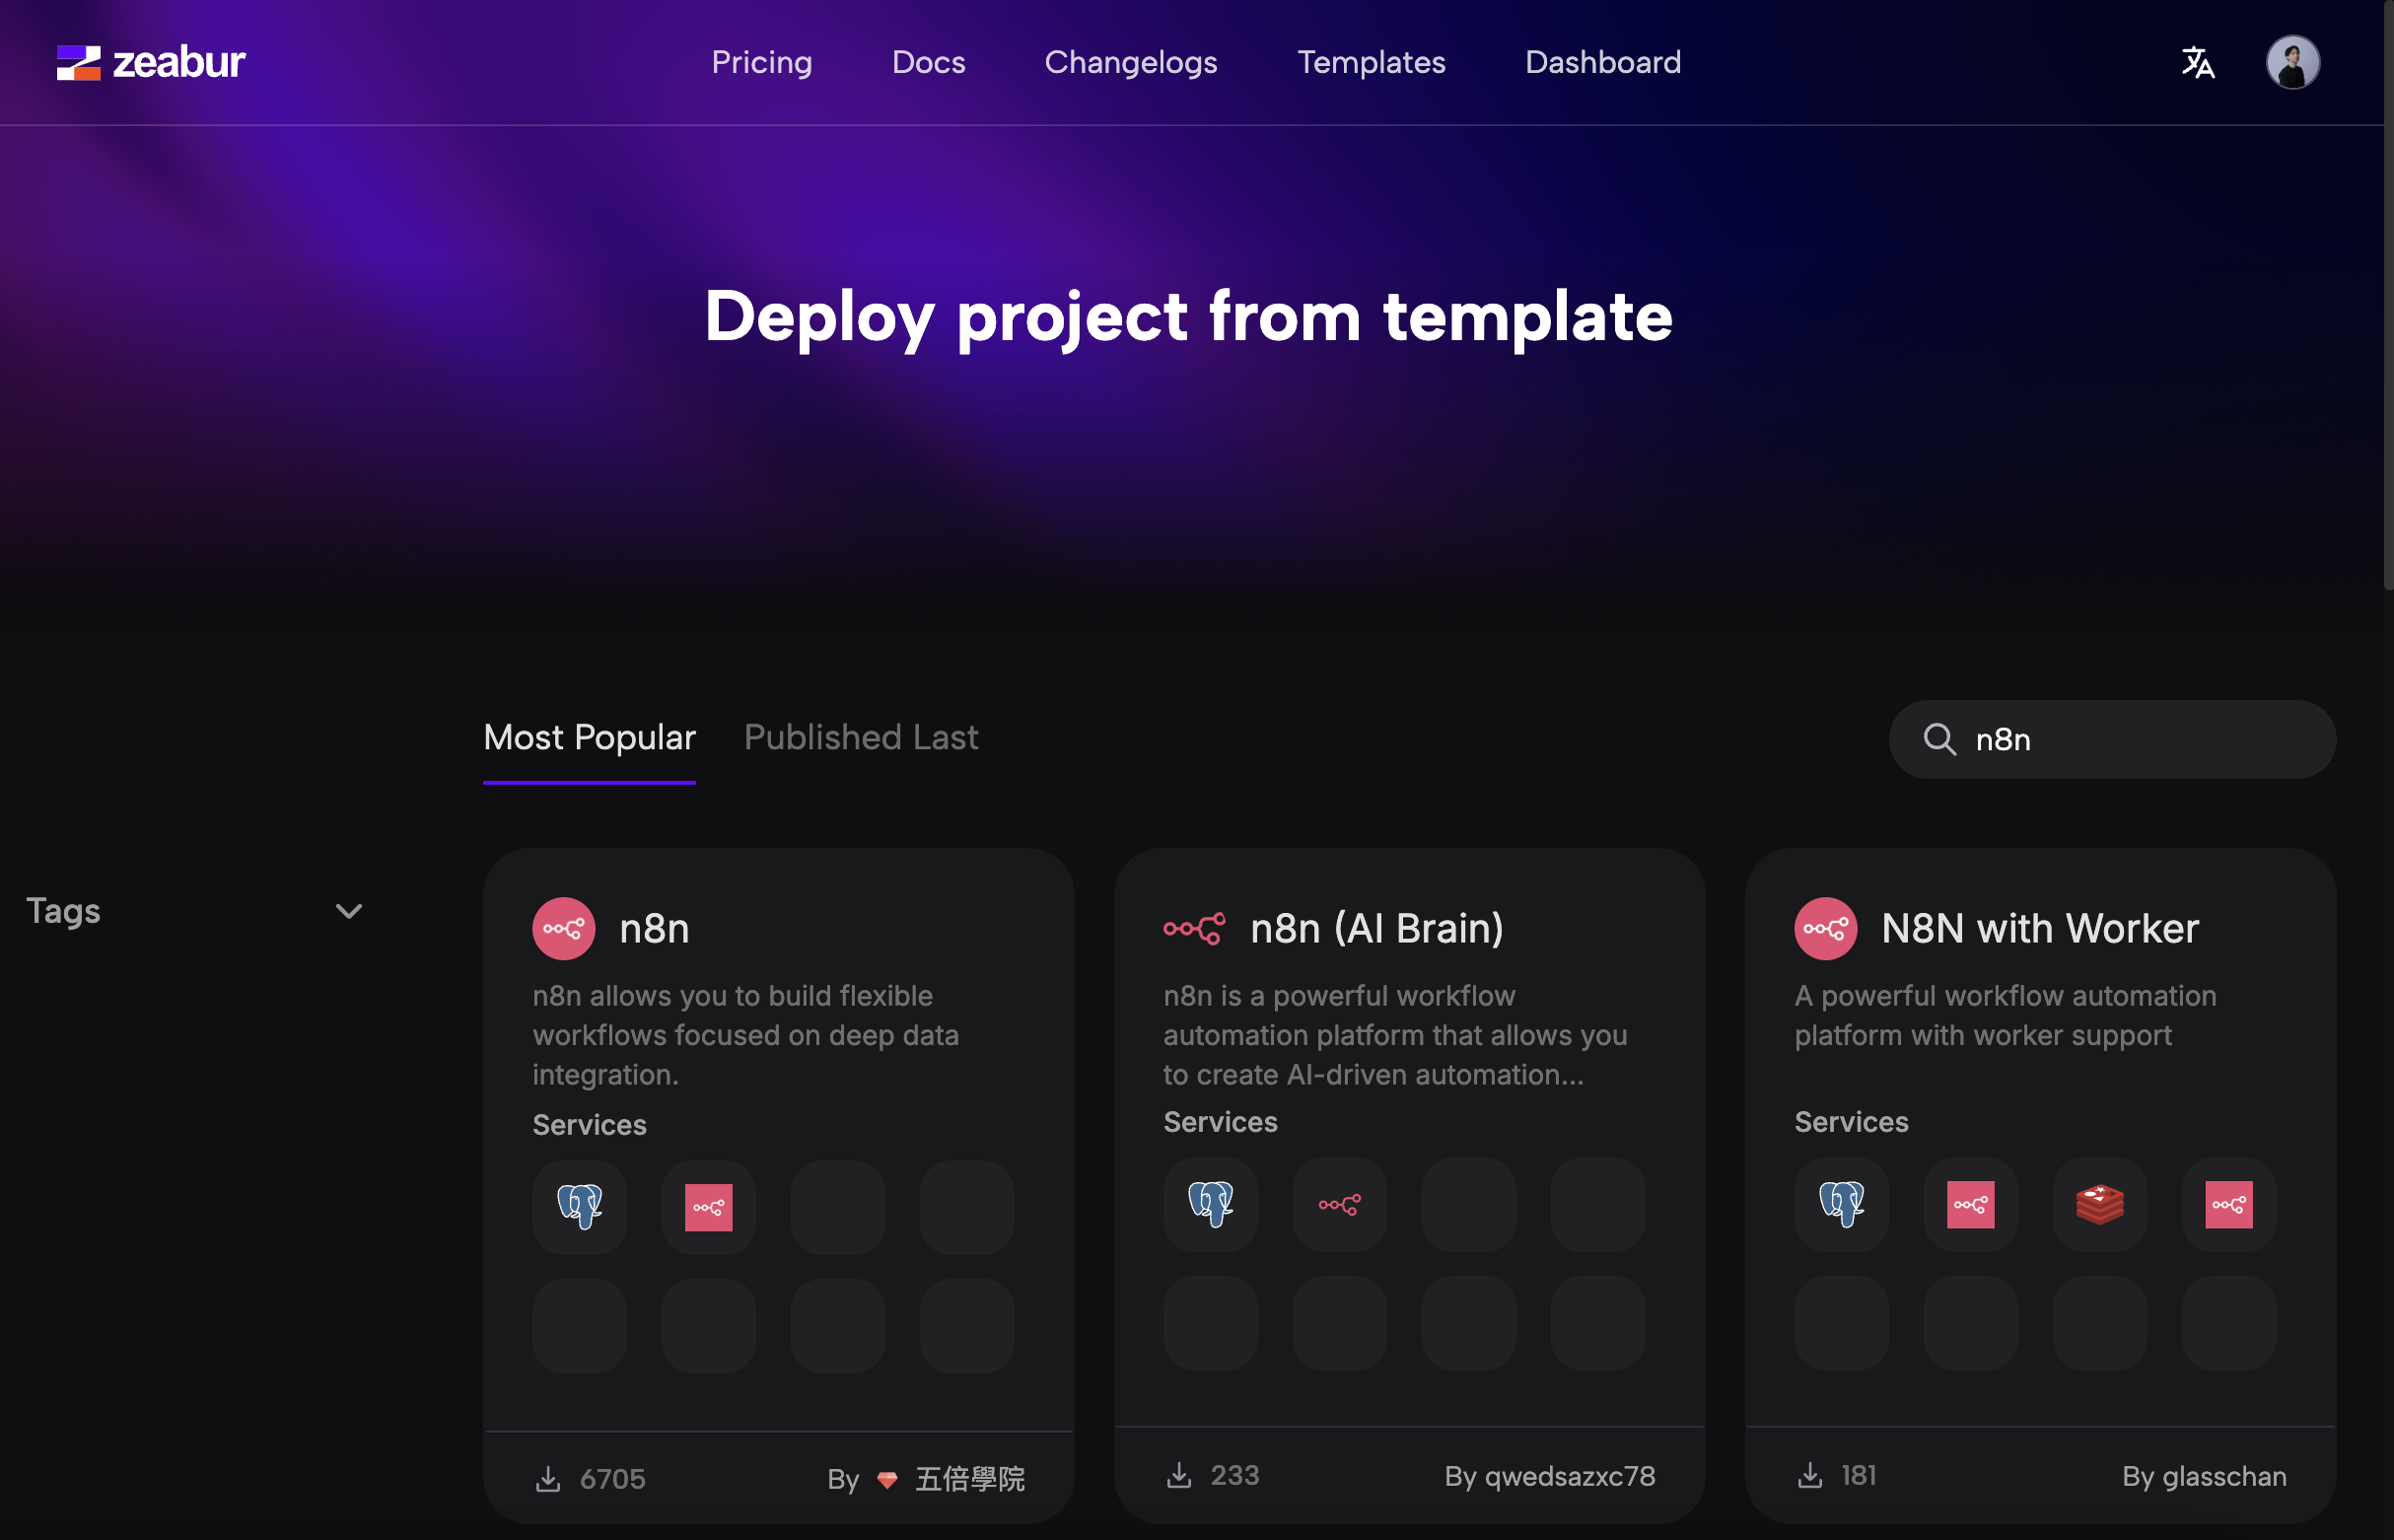Click description 'A powerful workflow automation platform'
This screenshot has width=2394, height=1540.
pyautogui.click(x=2004, y=1015)
